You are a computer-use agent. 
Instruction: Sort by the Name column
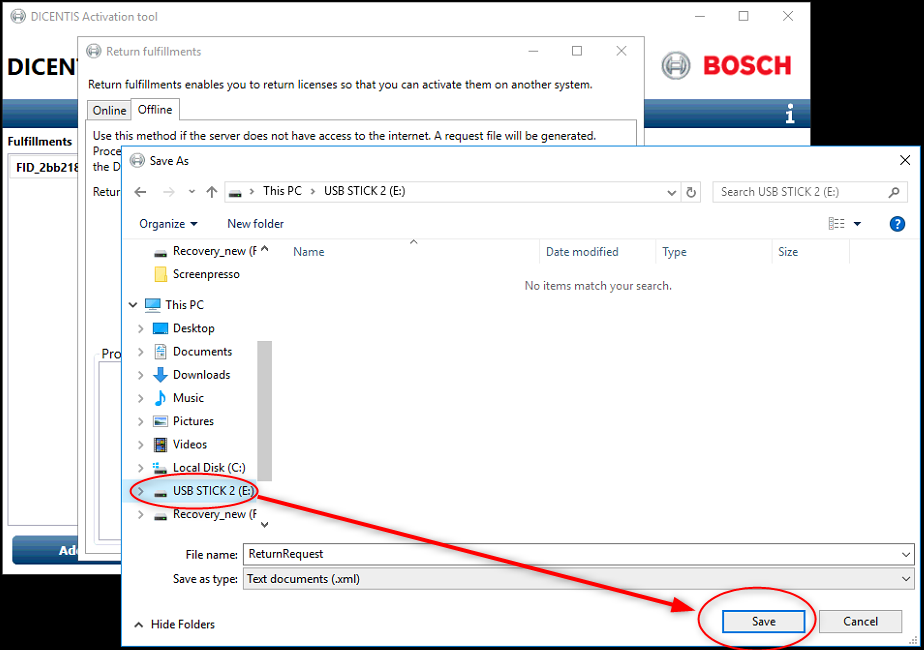(309, 252)
